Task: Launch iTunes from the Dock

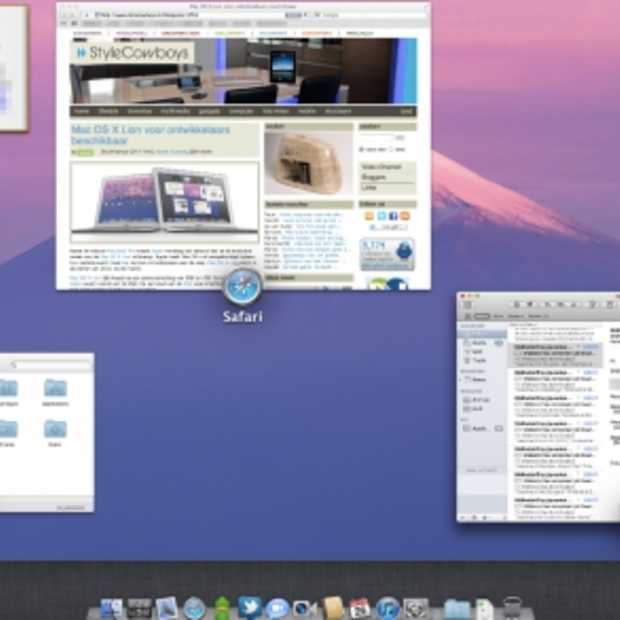Action: coord(387,609)
